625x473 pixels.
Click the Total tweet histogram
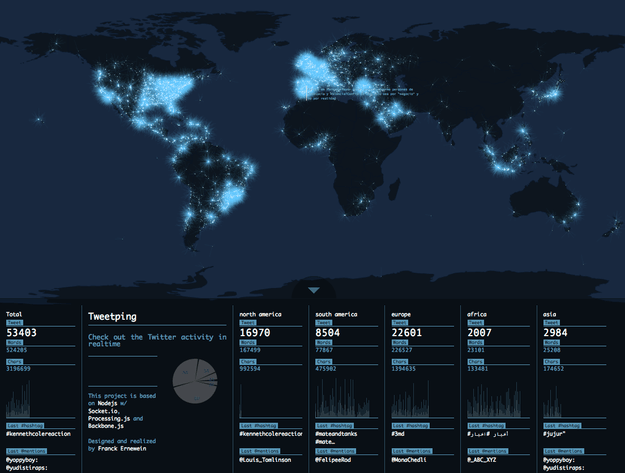click(18, 399)
